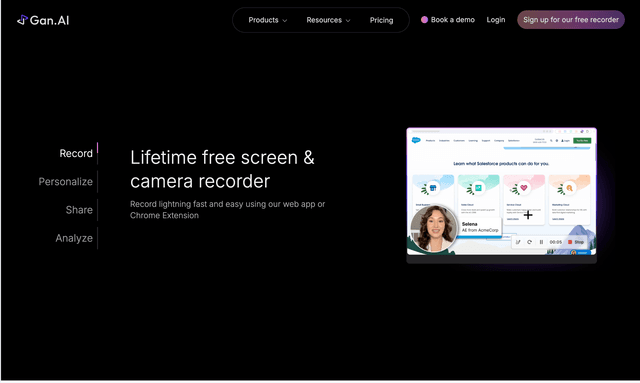Click the pause icon in recorder toolbar

[541, 242]
